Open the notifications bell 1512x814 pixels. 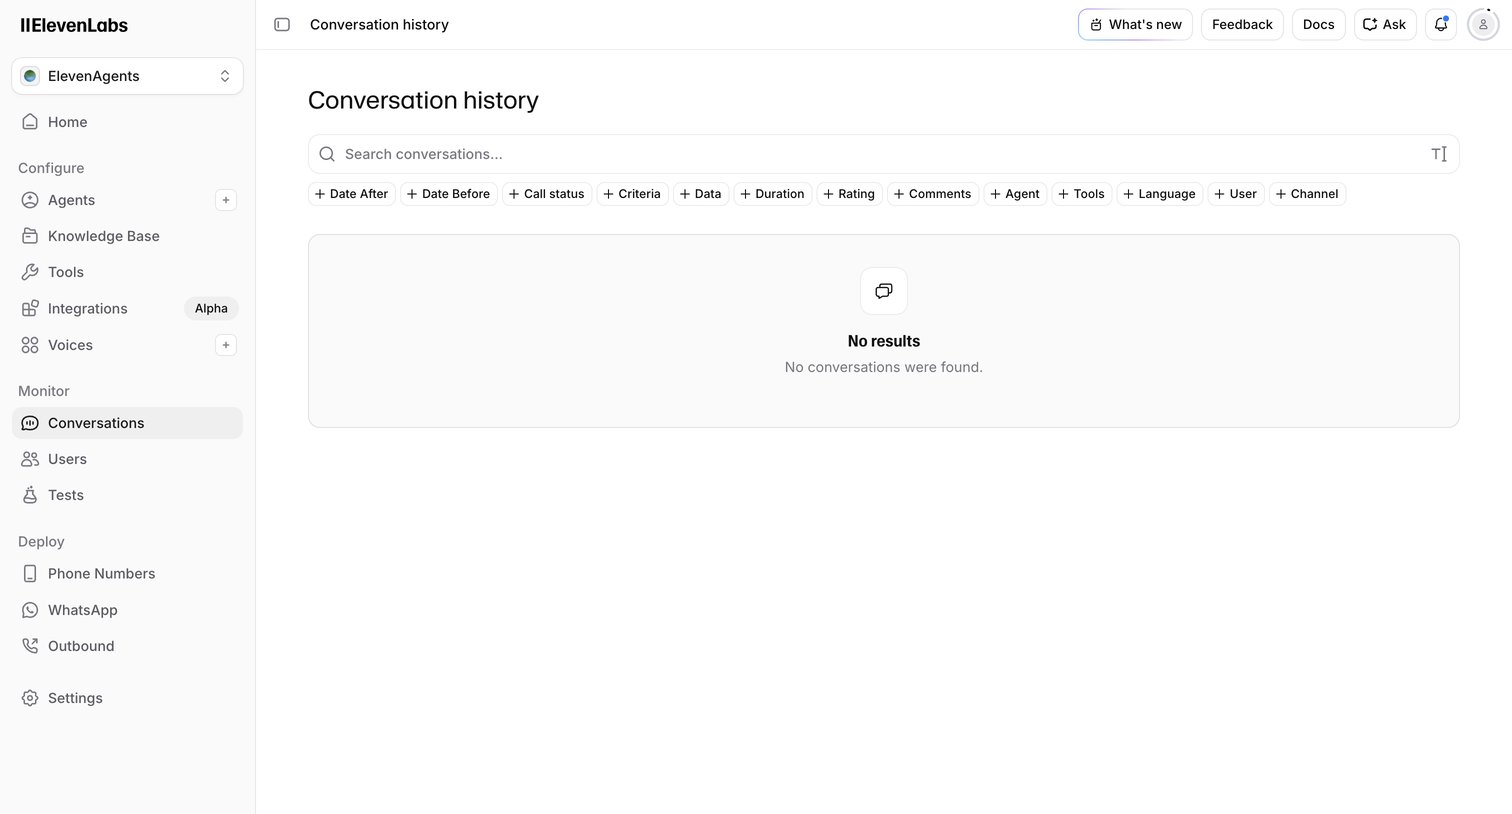point(1441,24)
